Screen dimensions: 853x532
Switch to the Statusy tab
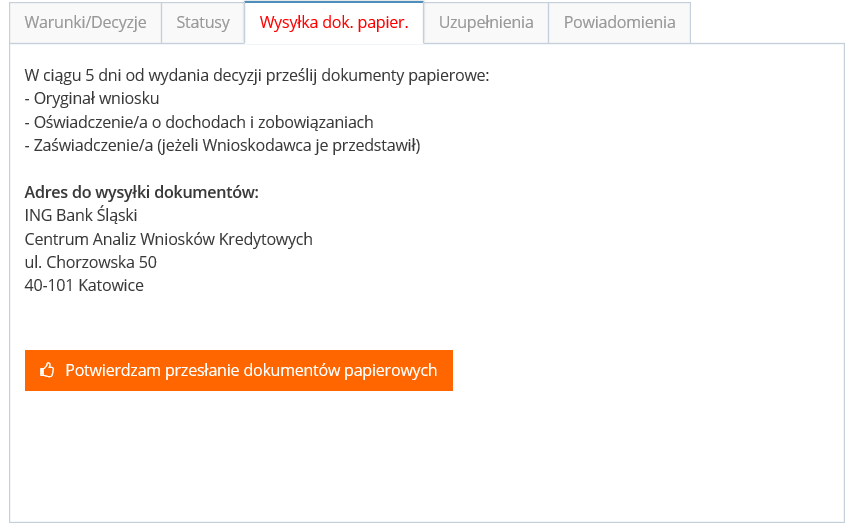coord(202,22)
